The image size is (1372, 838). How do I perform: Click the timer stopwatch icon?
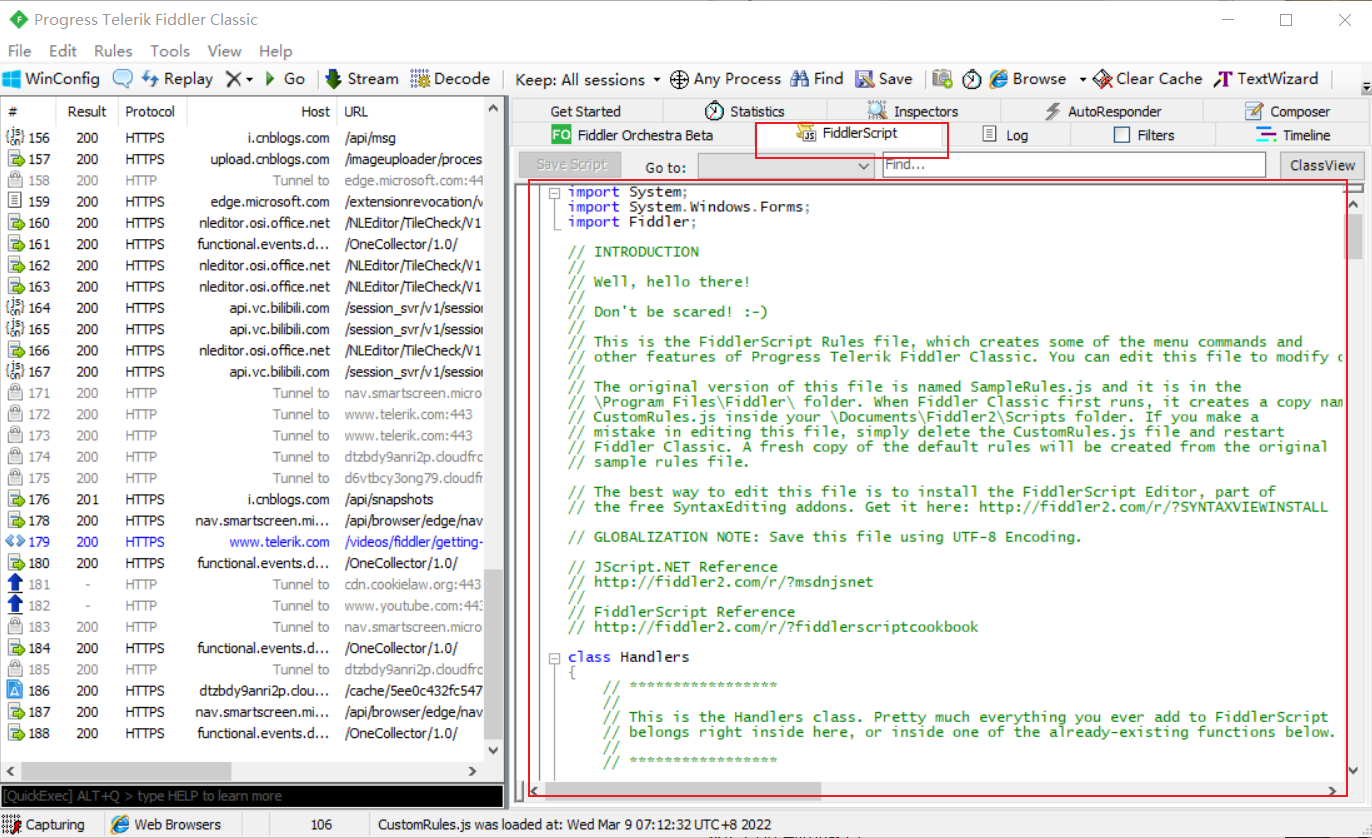pos(971,79)
